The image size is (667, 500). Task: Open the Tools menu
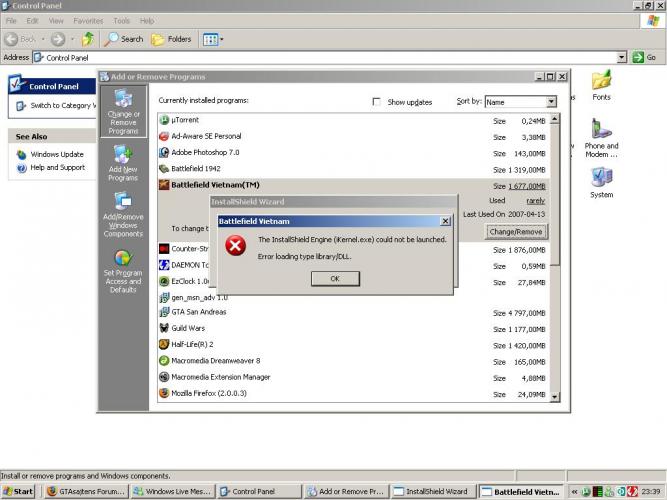tap(121, 20)
